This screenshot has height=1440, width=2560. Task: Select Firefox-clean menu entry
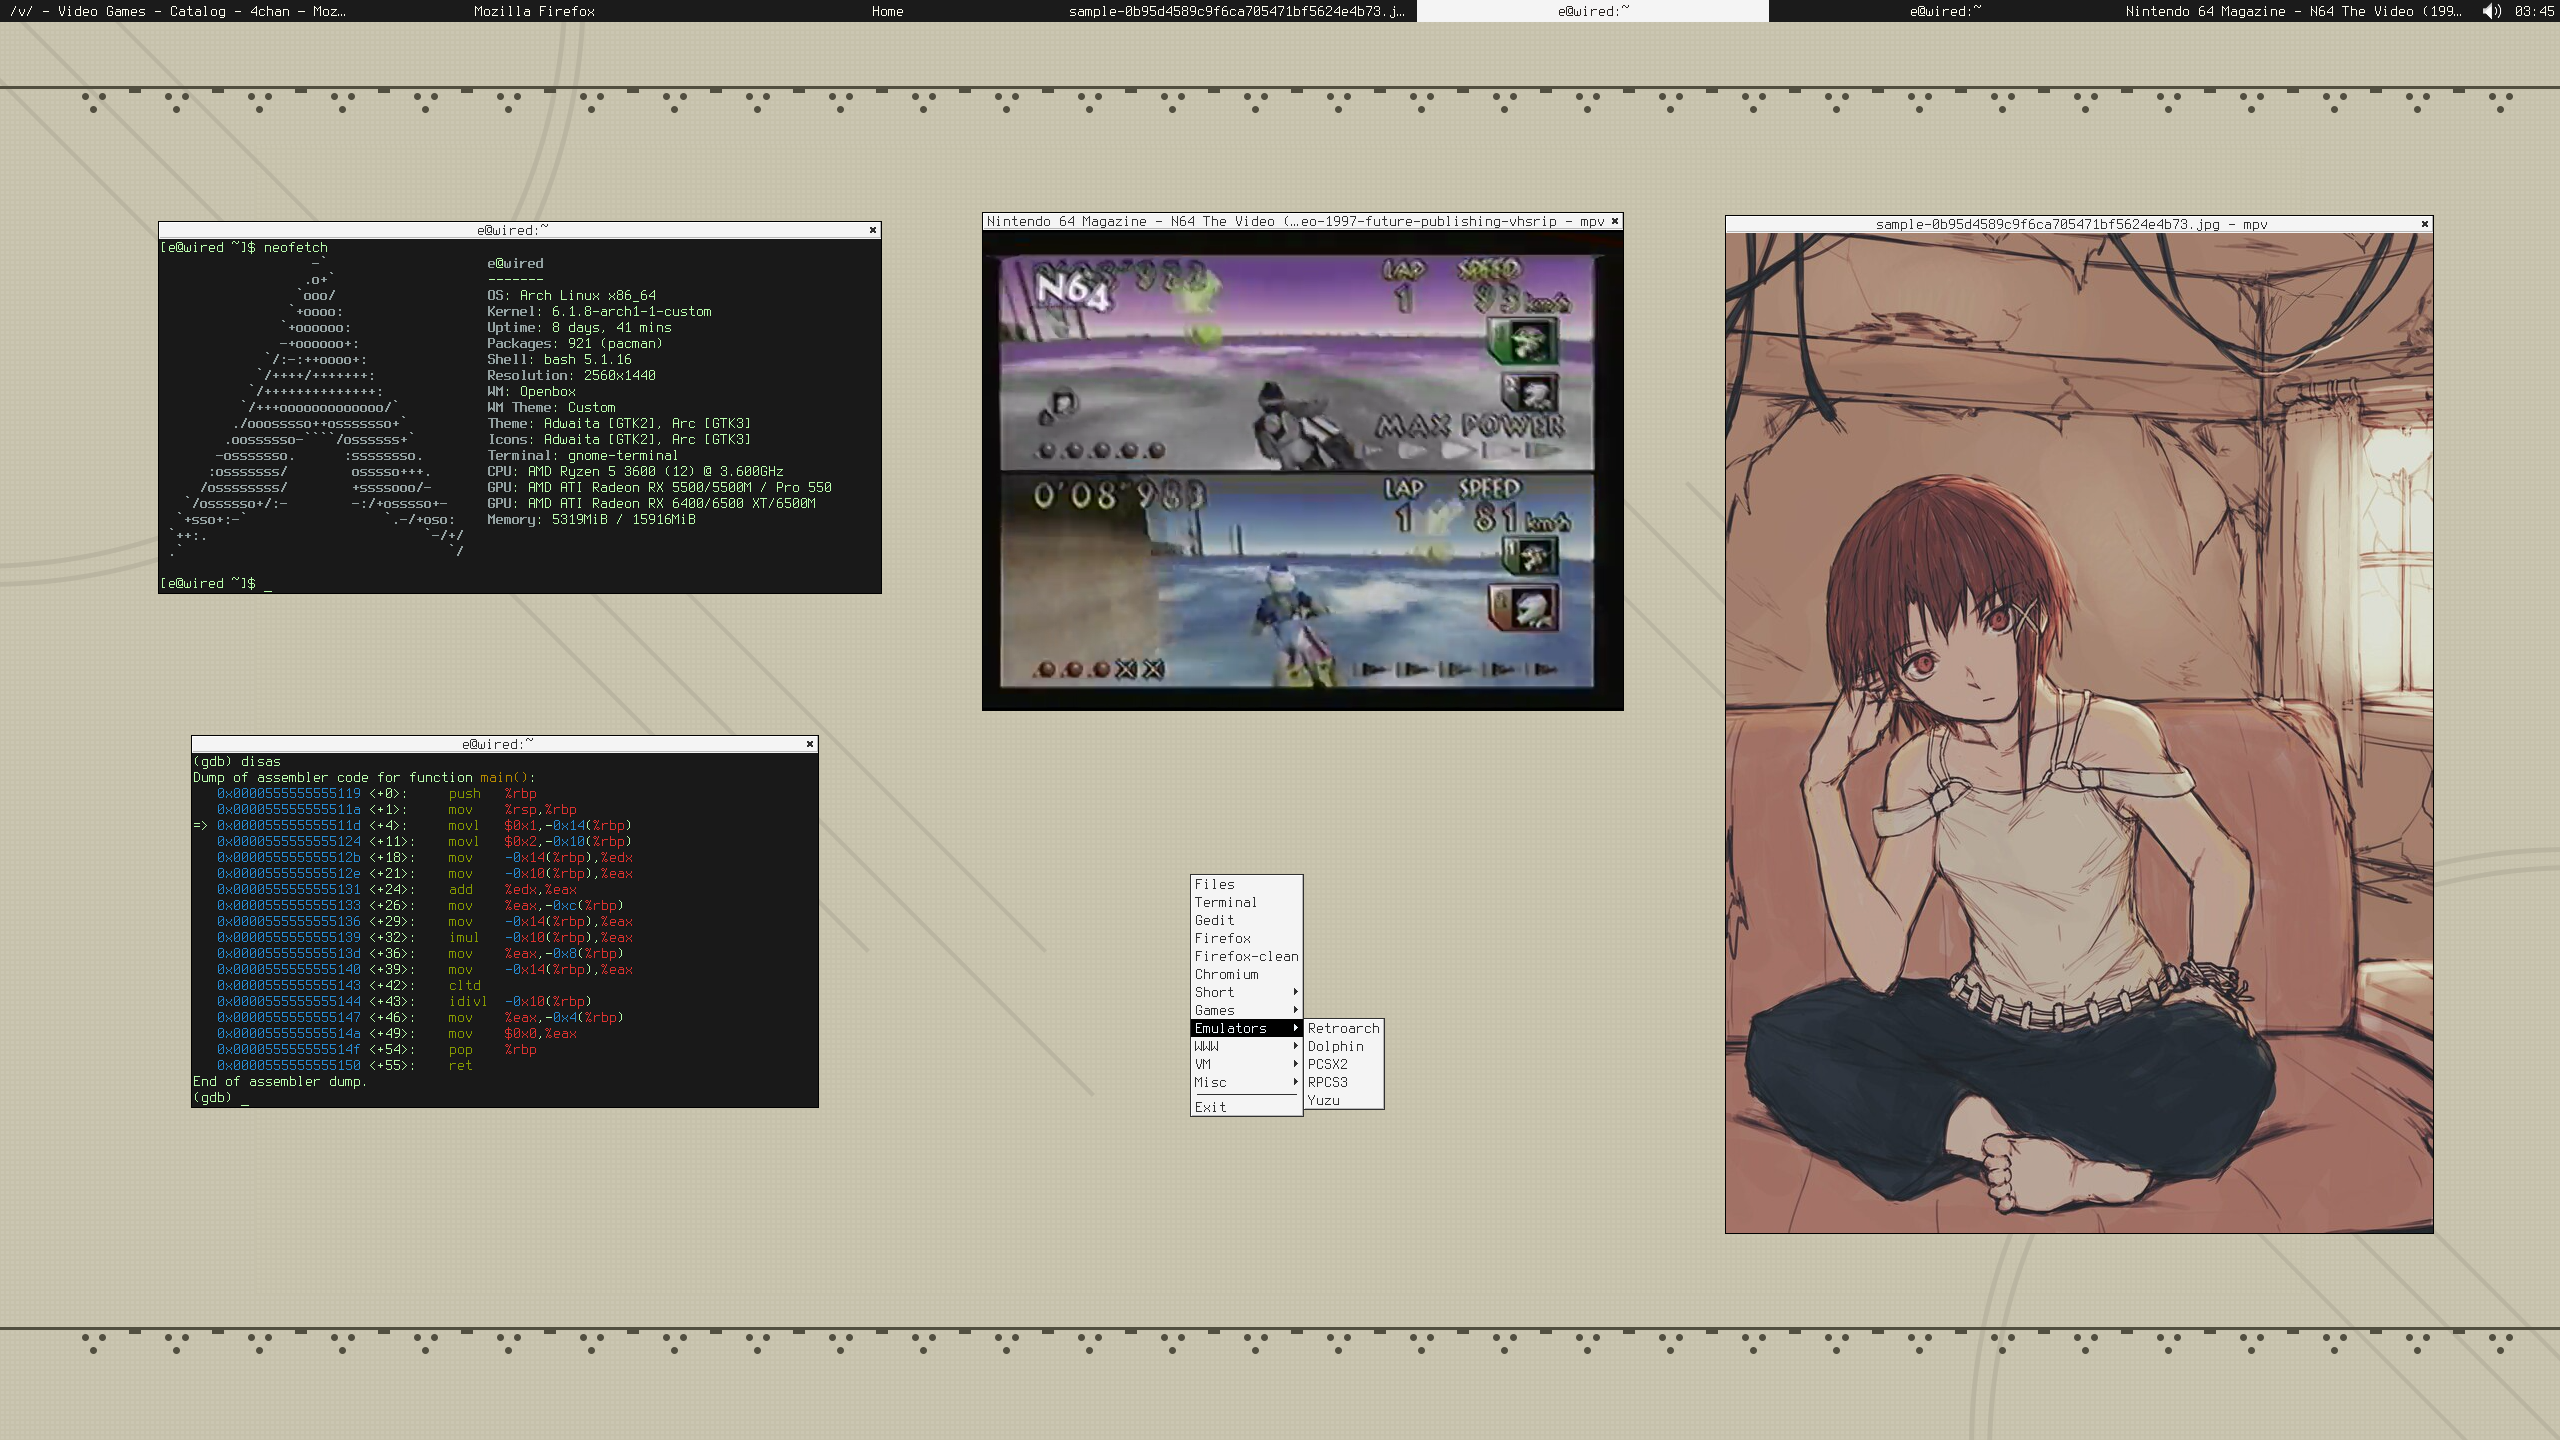(1246, 956)
